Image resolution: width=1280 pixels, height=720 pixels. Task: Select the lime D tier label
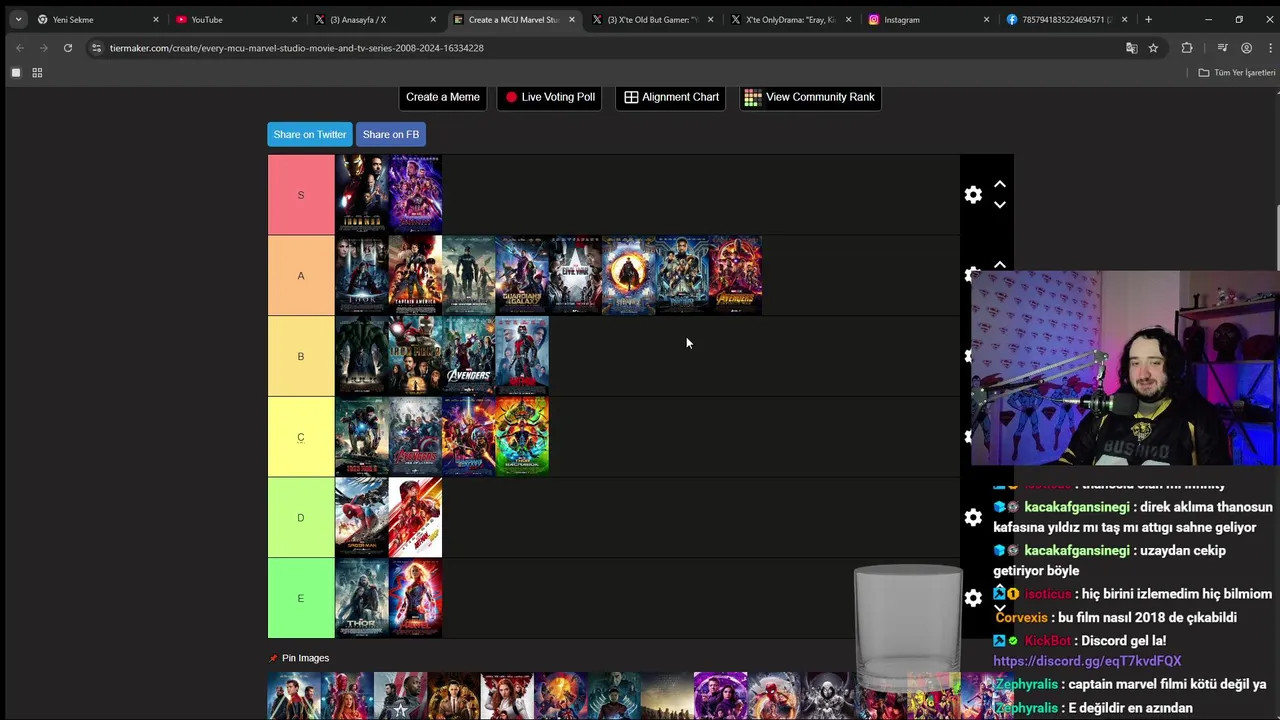pos(301,518)
